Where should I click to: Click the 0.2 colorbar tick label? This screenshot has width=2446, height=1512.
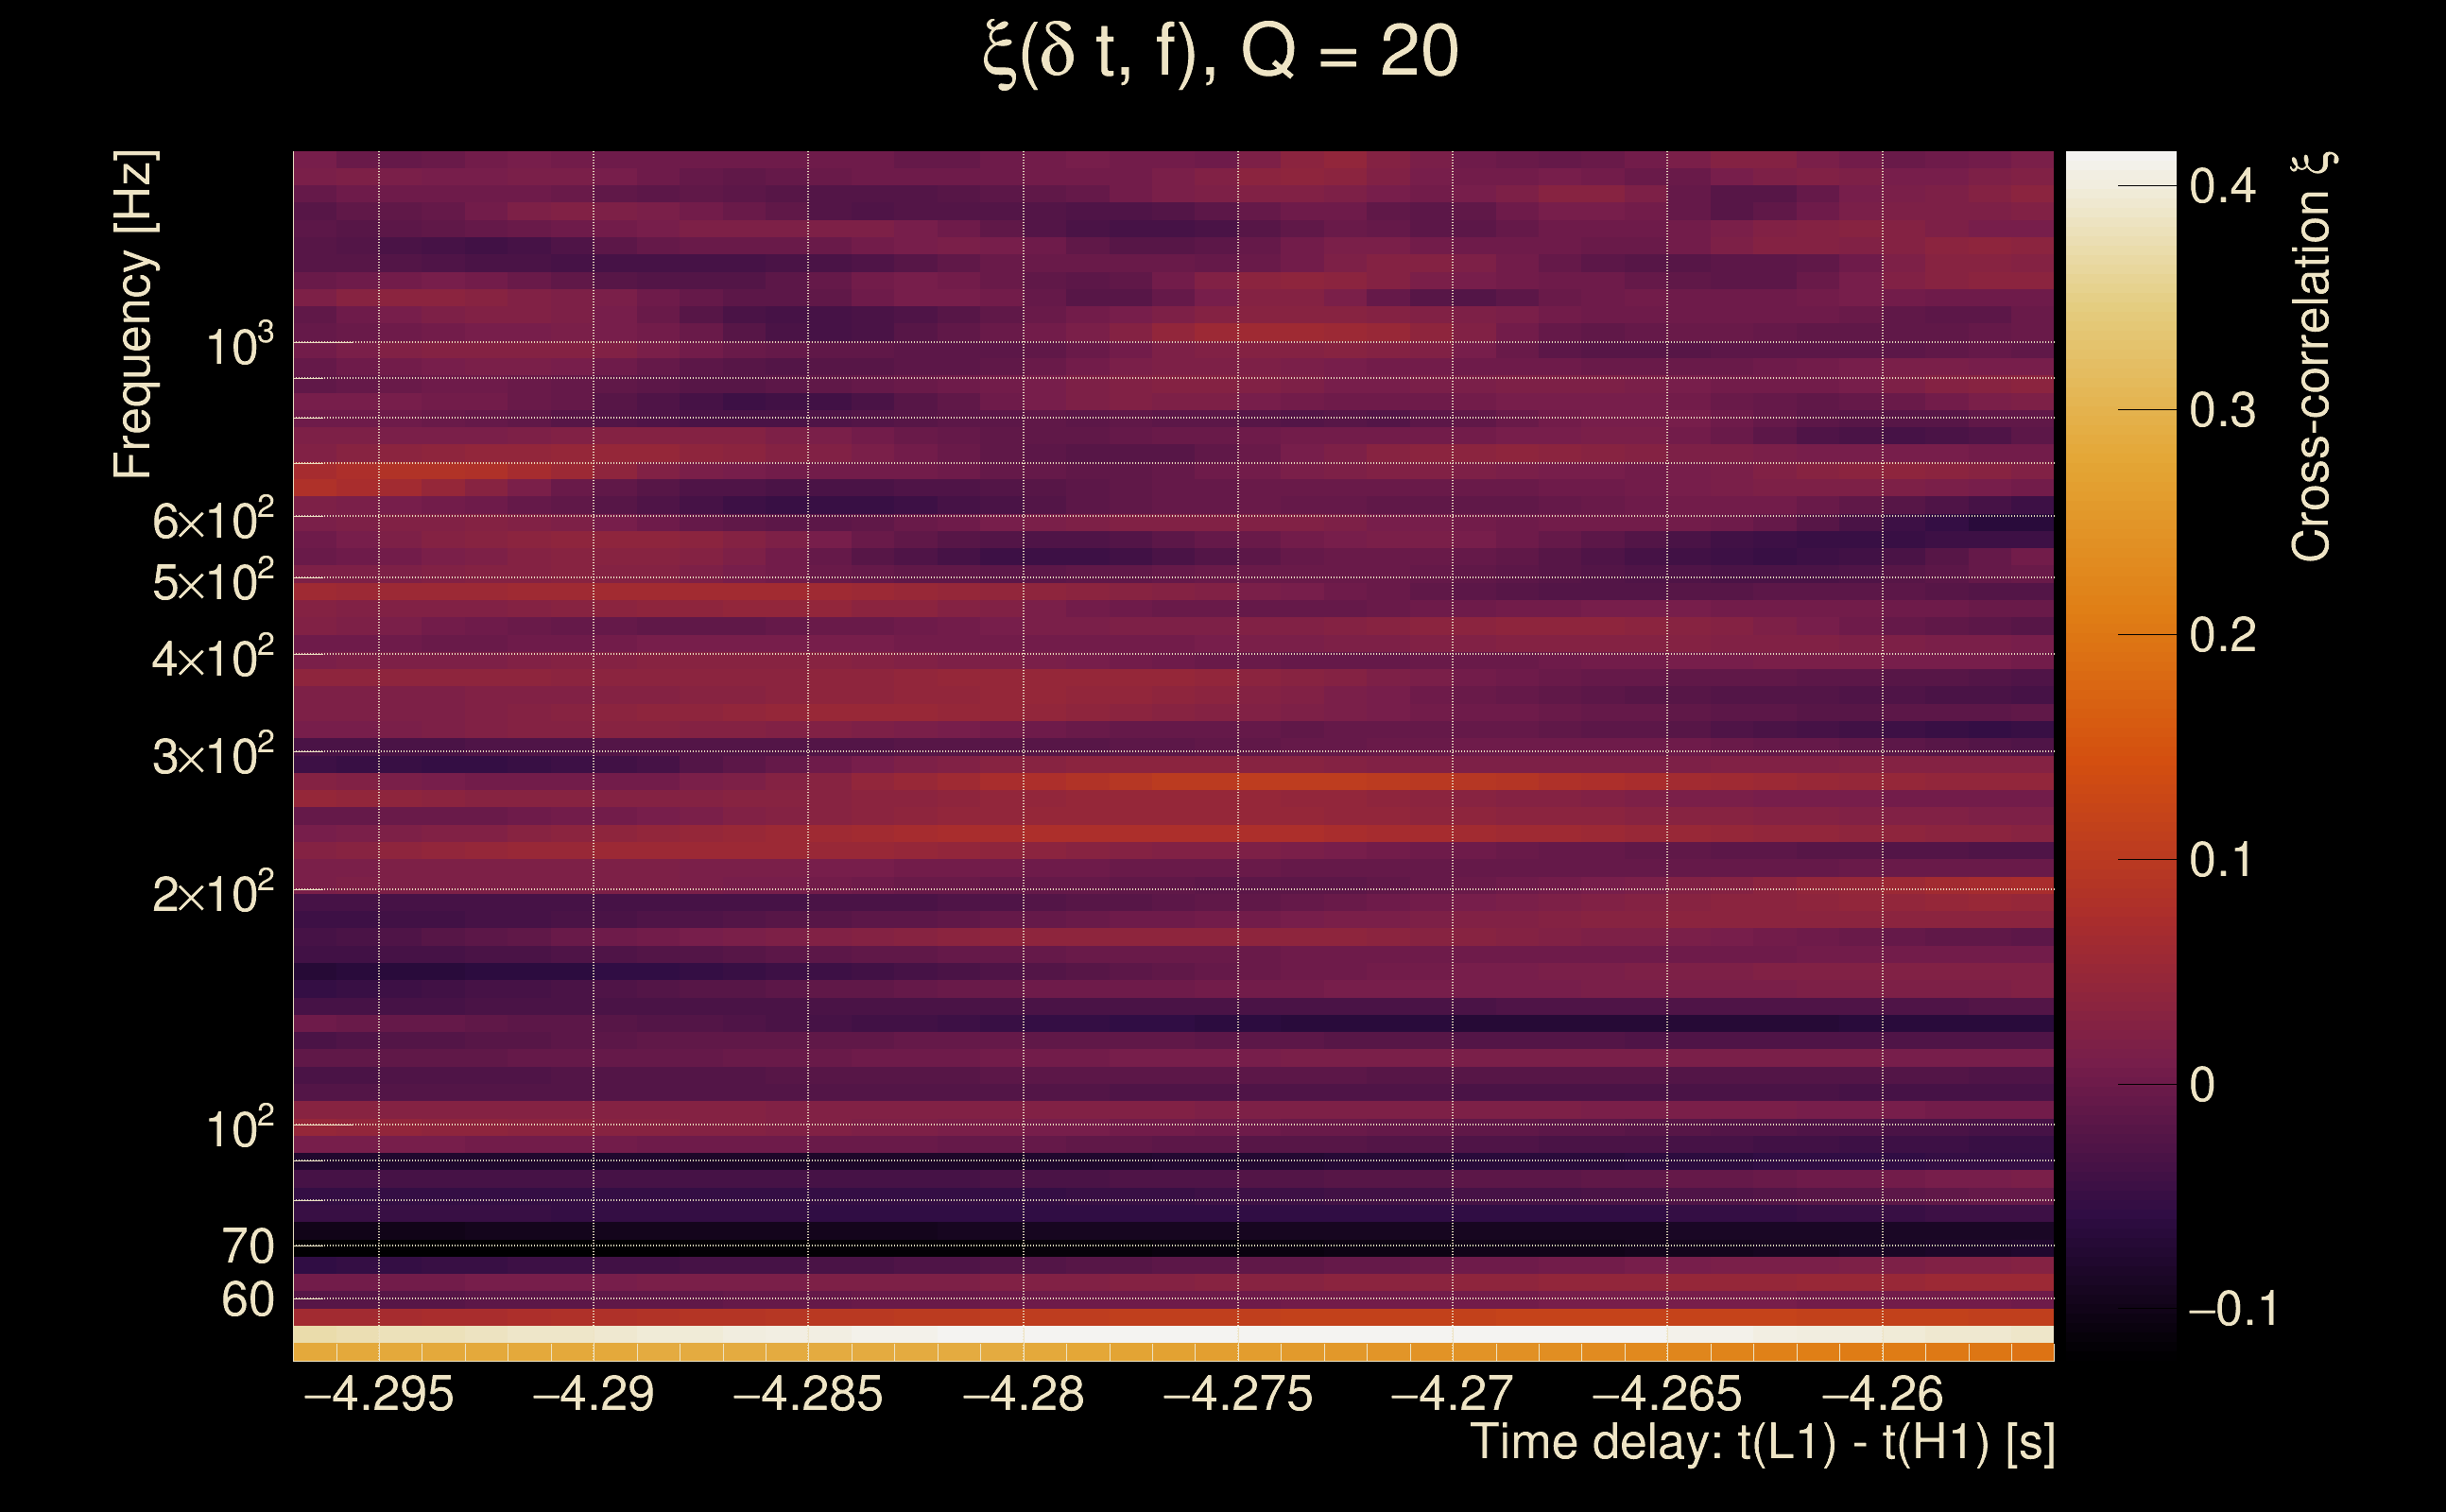(2222, 636)
